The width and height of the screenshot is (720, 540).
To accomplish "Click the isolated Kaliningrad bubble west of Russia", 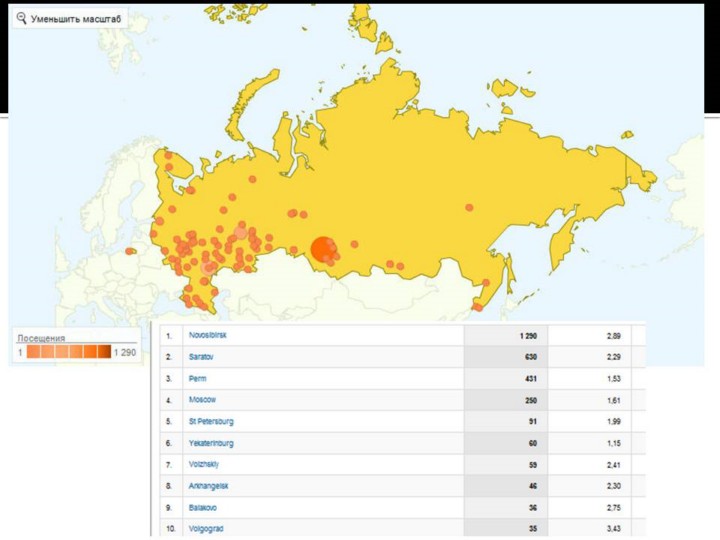I will coord(130,251).
